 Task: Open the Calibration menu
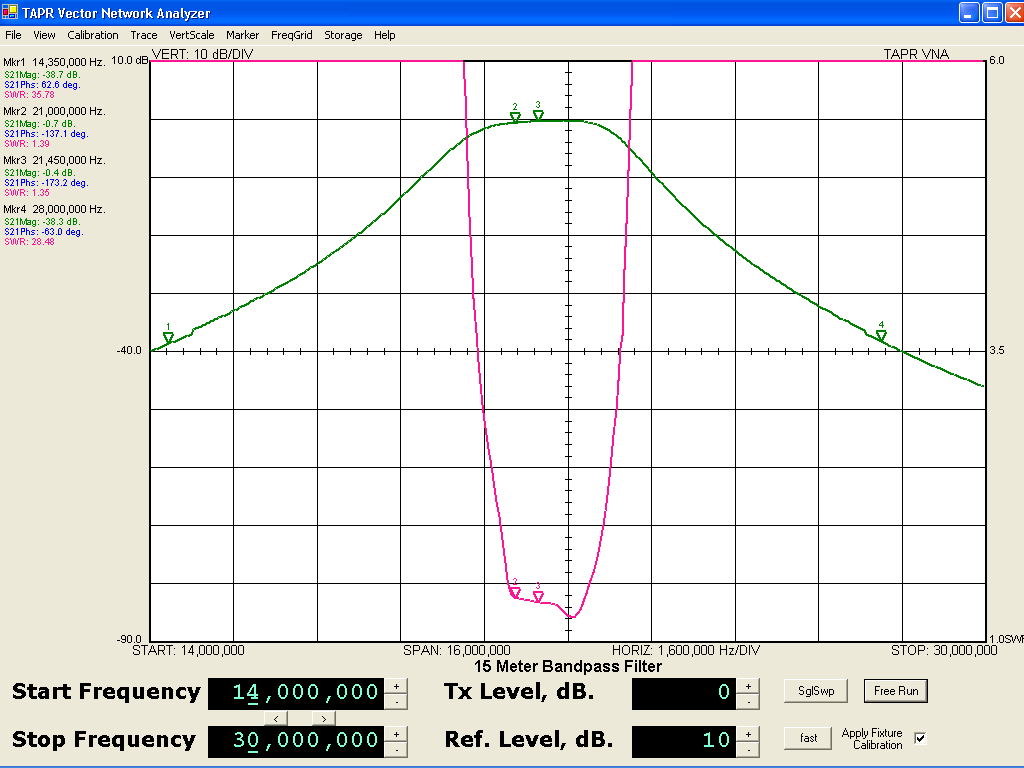(x=92, y=35)
